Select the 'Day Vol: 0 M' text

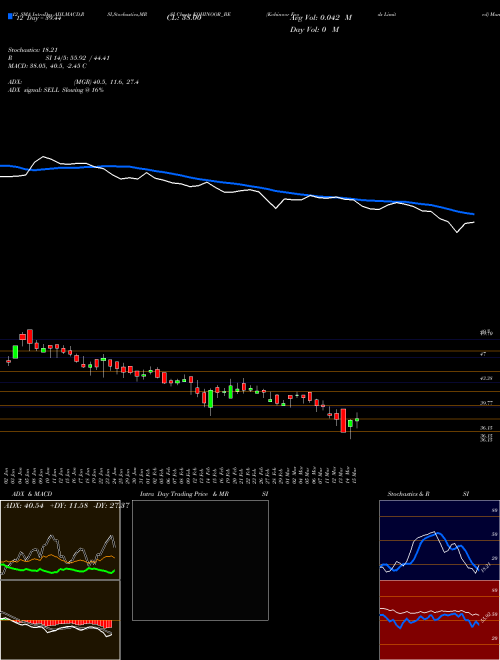[x=314, y=29]
